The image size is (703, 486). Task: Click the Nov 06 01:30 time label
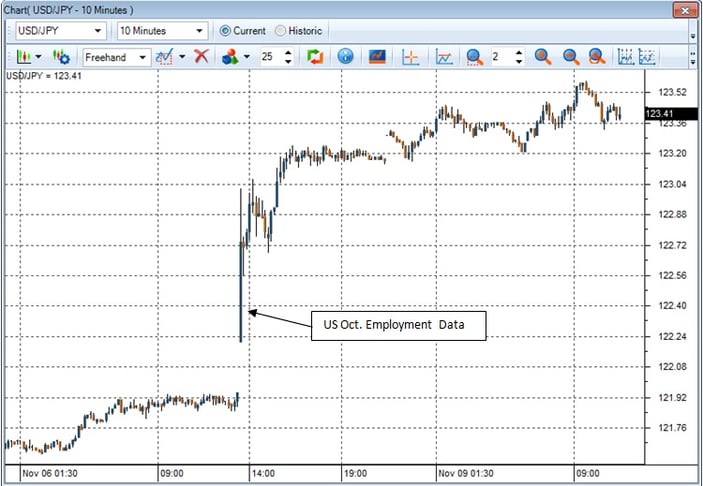point(50,473)
